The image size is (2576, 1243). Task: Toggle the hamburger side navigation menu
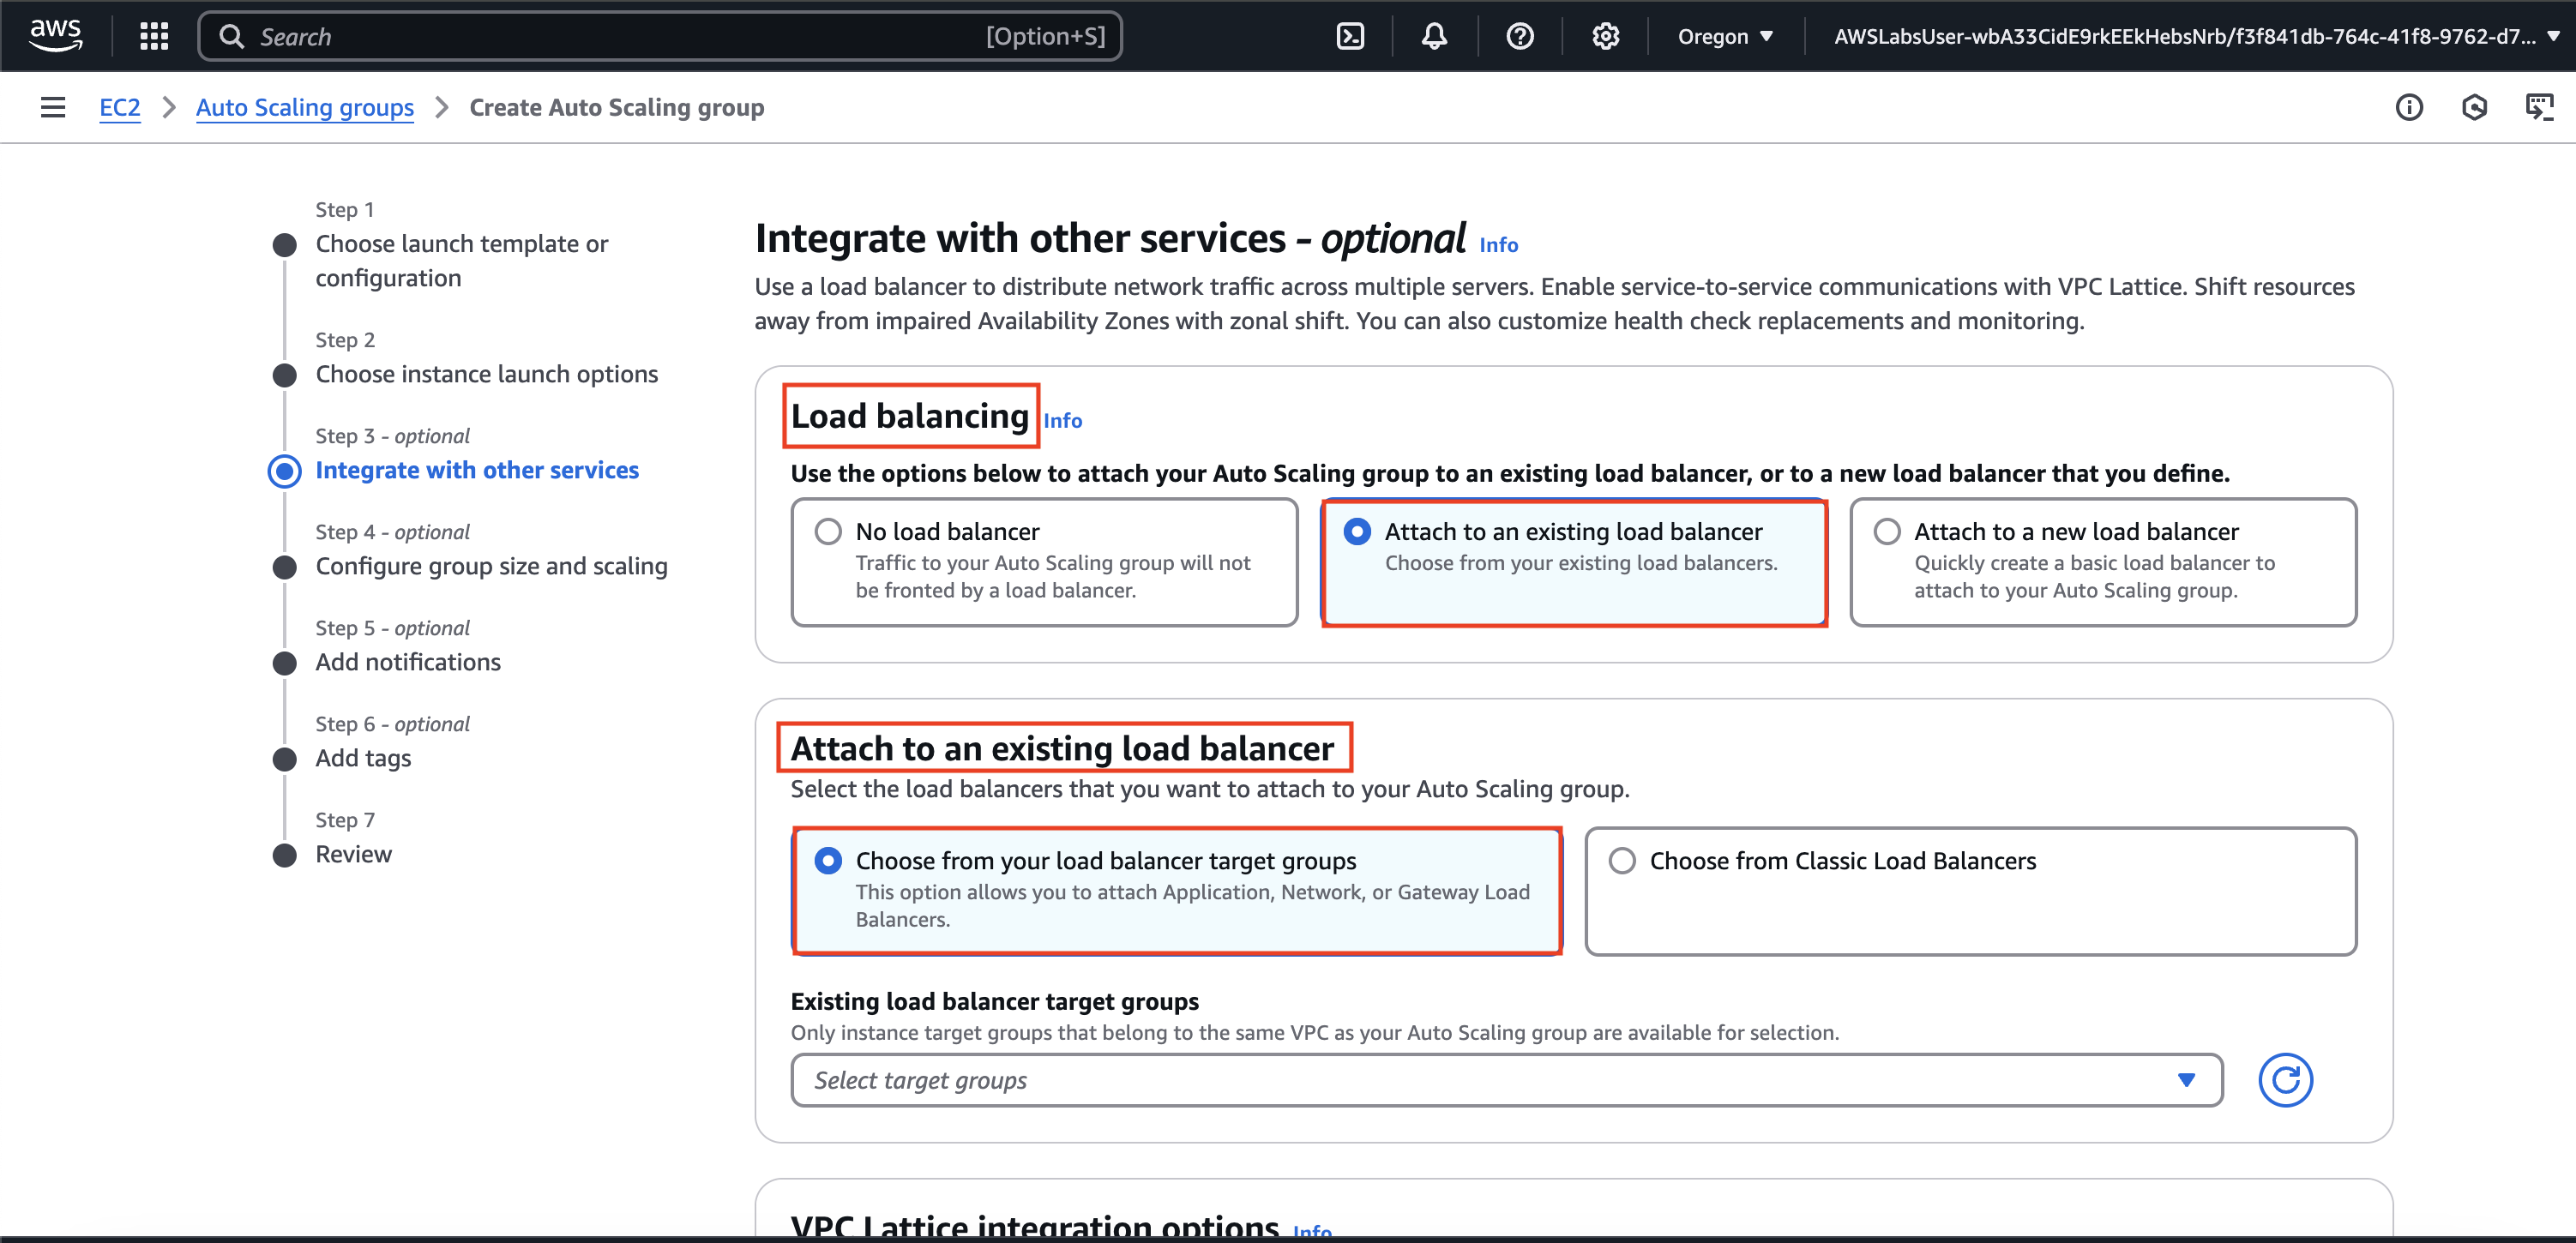pos(53,107)
